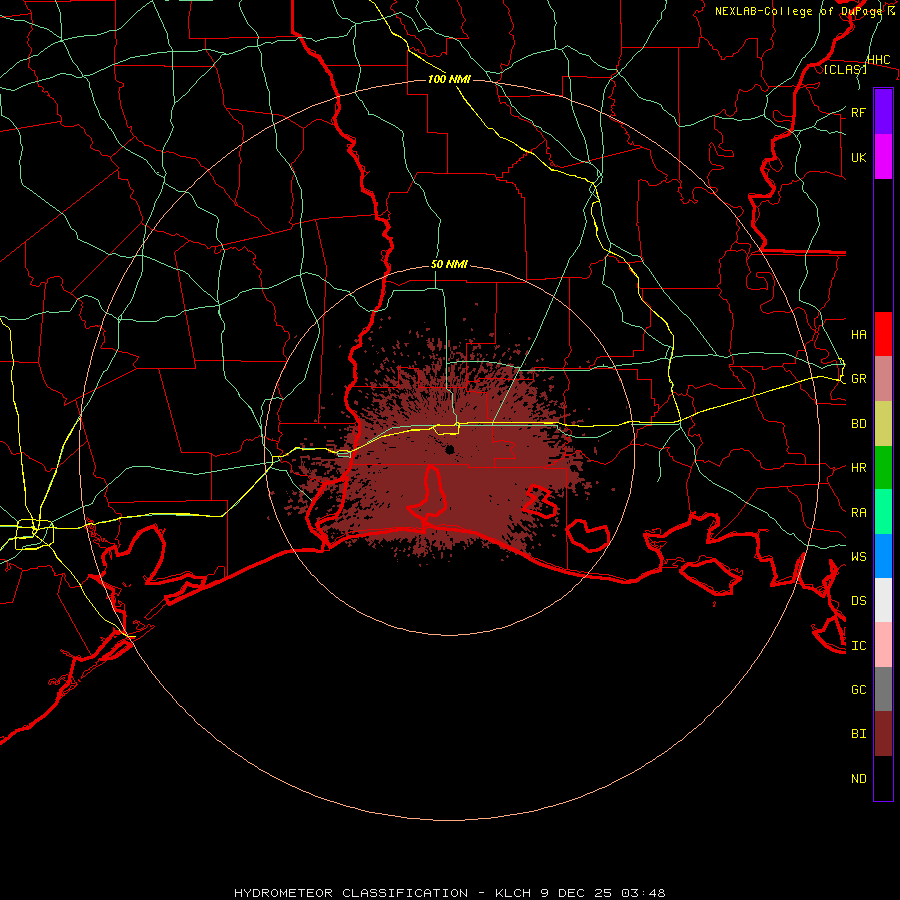Click the GR pink-brown legend swatch
The image size is (900, 900).
point(883,379)
